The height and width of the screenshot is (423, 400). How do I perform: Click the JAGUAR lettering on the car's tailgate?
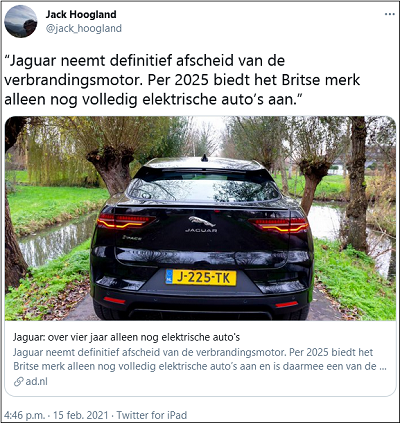coord(201,230)
